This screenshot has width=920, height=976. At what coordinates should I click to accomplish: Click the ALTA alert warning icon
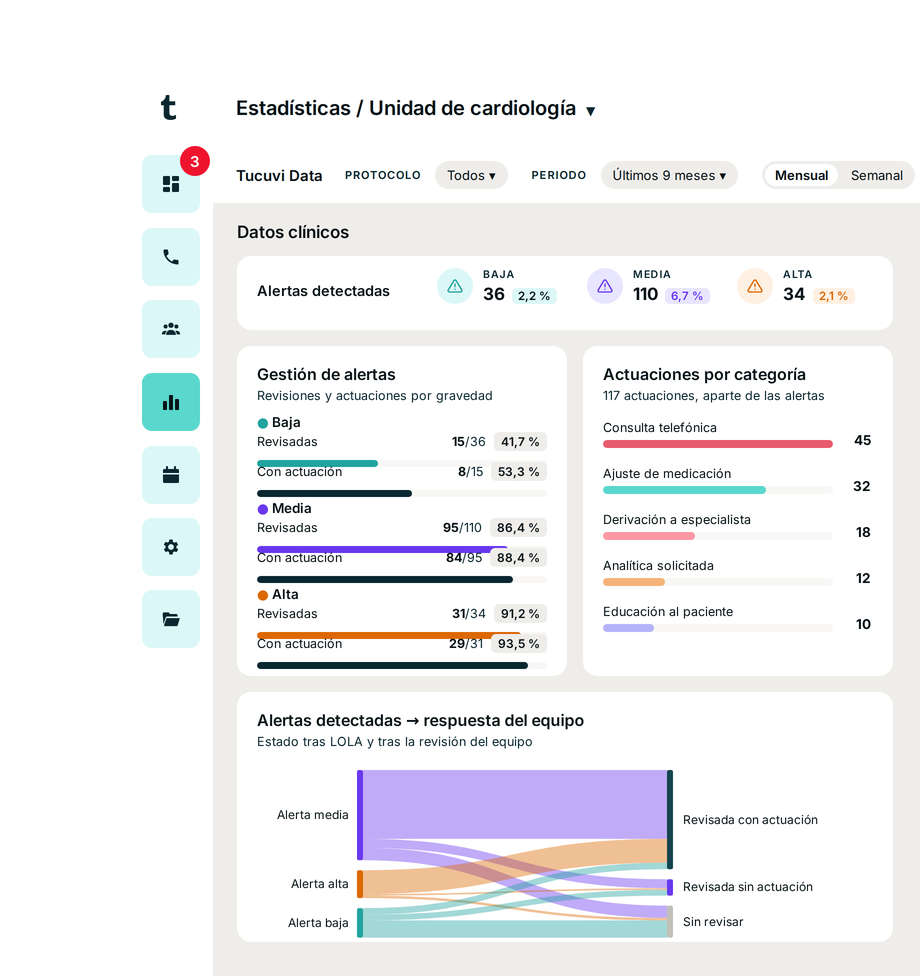[755, 286]
